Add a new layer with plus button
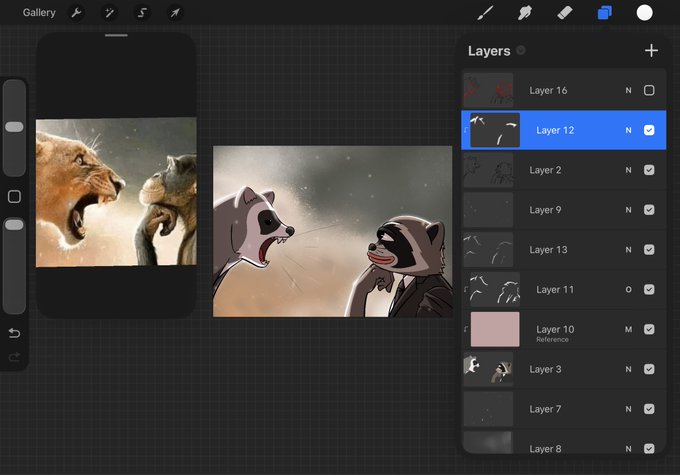Screen dimensions: 680x475 [x=651, y=50]
